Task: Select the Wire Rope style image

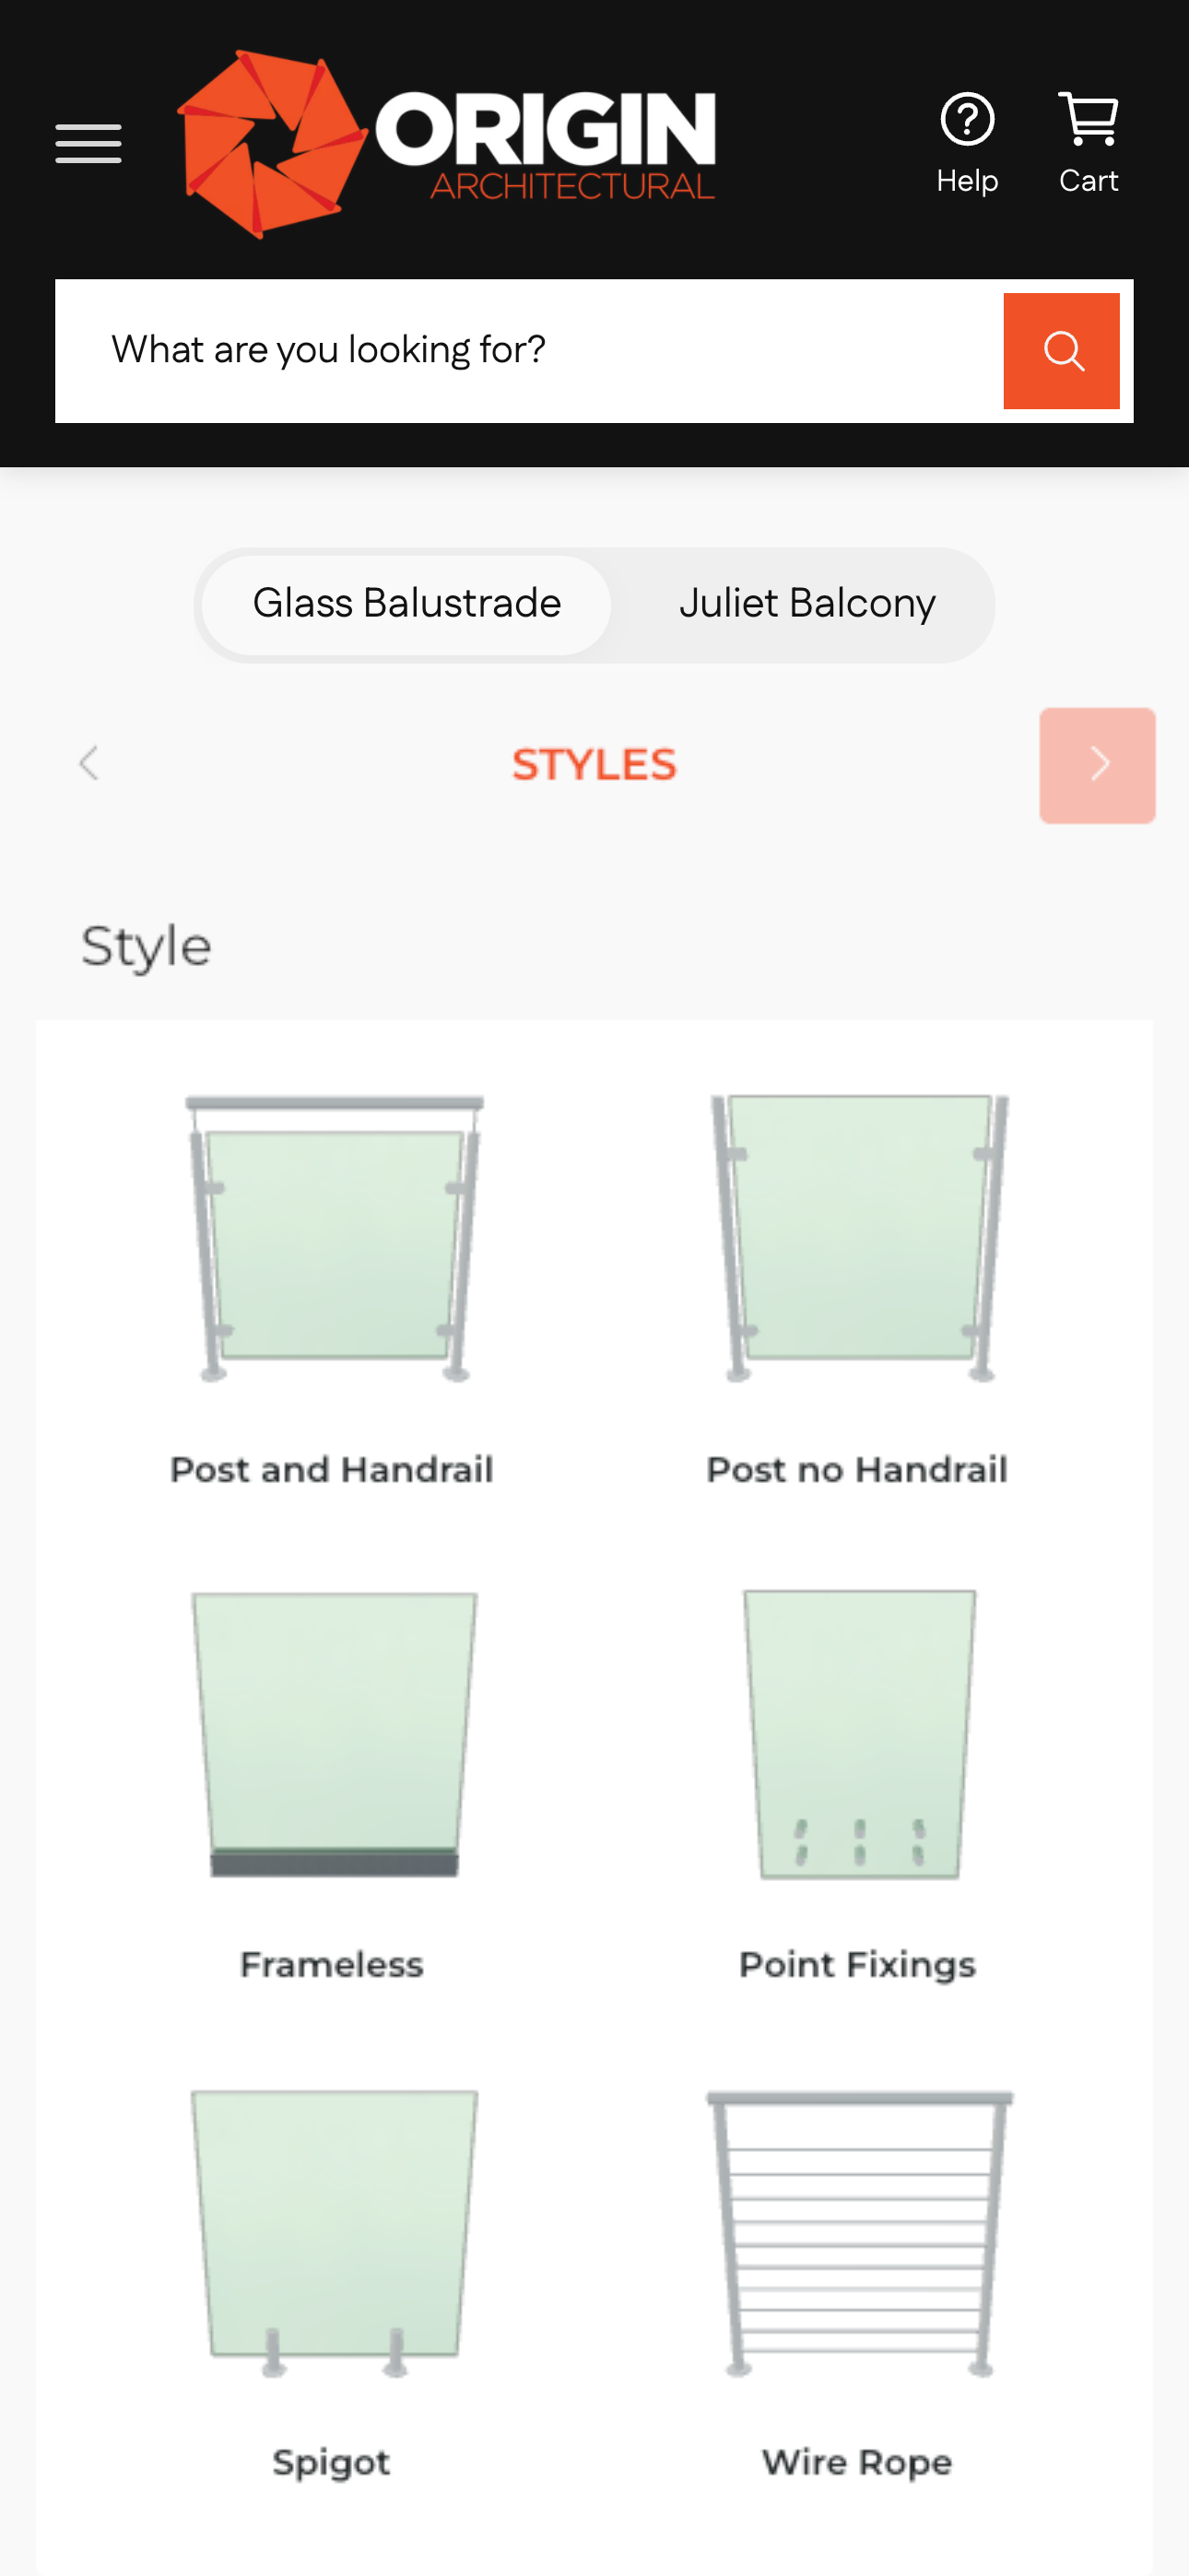Action: coord(858,2231)
